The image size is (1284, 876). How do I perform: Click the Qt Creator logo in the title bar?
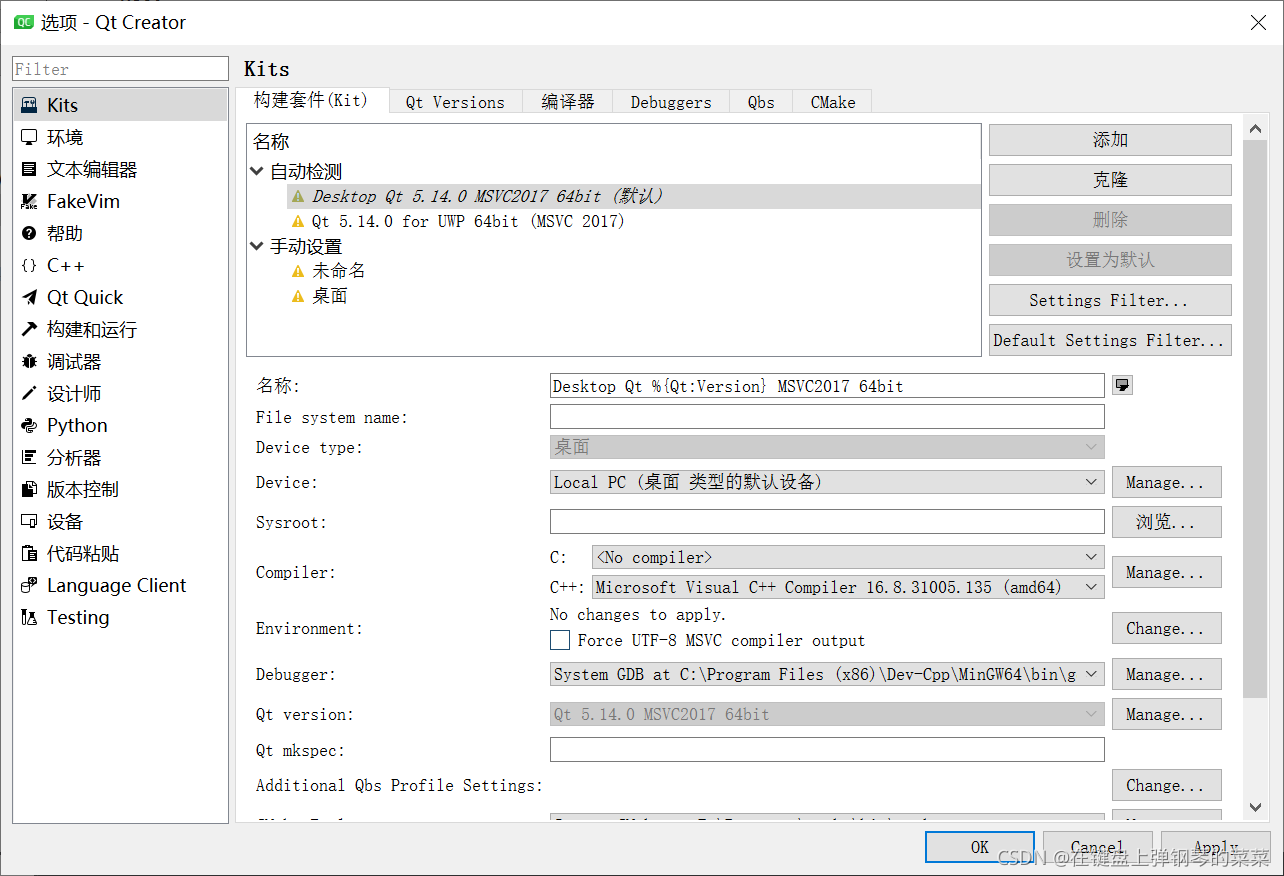coord(22,22)
